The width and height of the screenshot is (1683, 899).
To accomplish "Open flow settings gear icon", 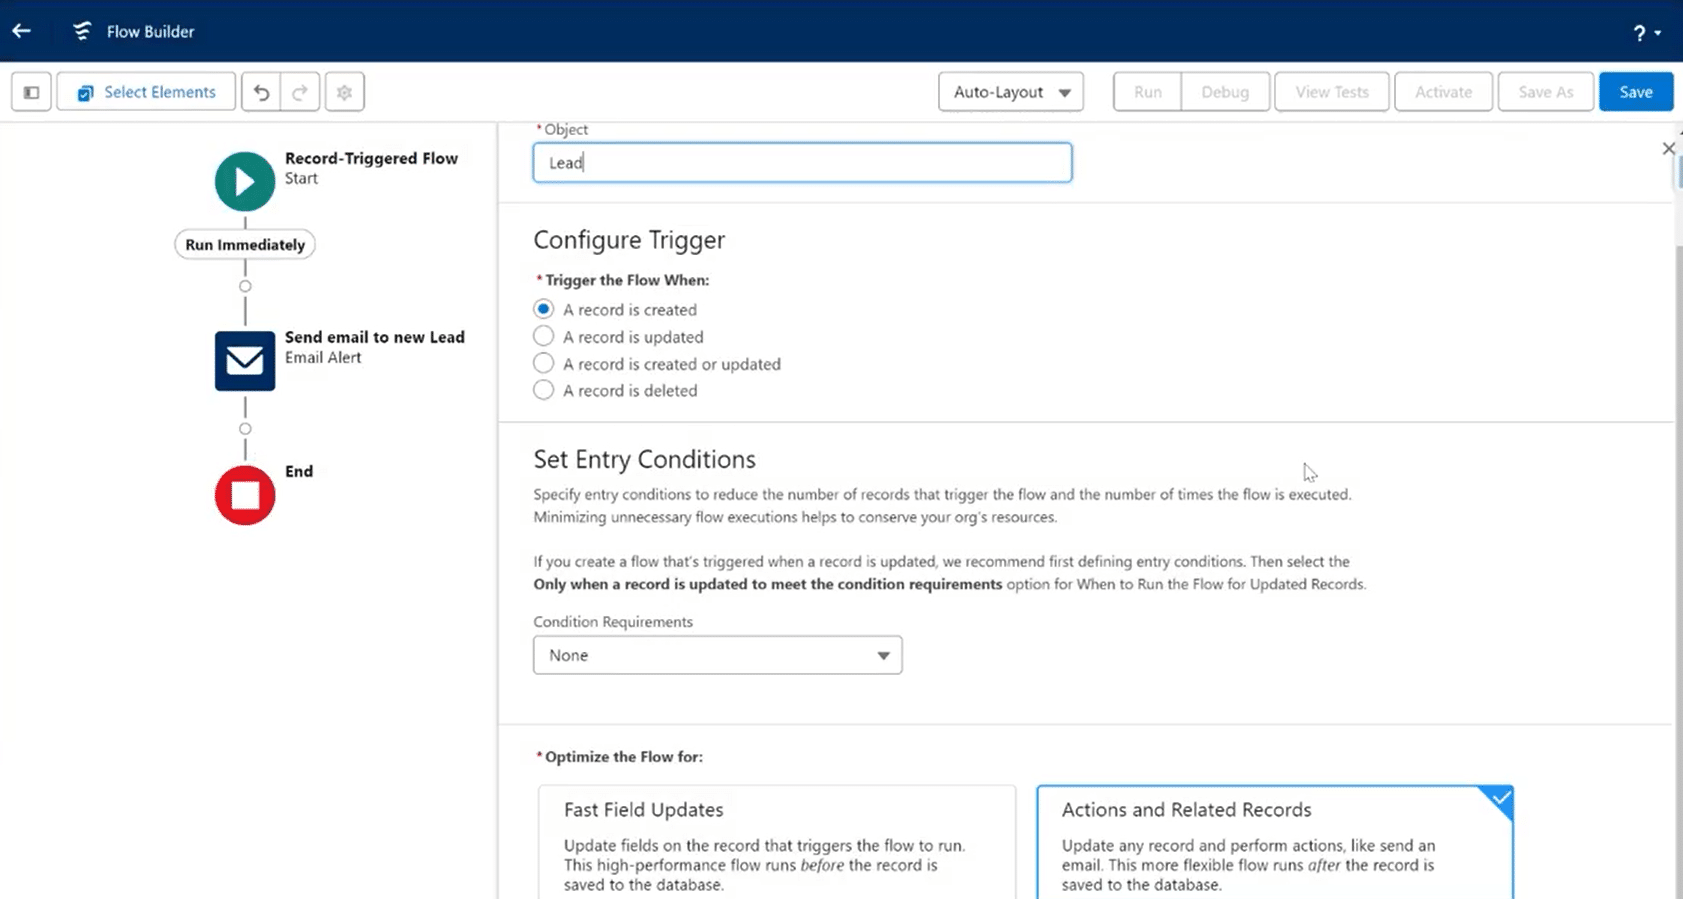I will coord(345,92).
